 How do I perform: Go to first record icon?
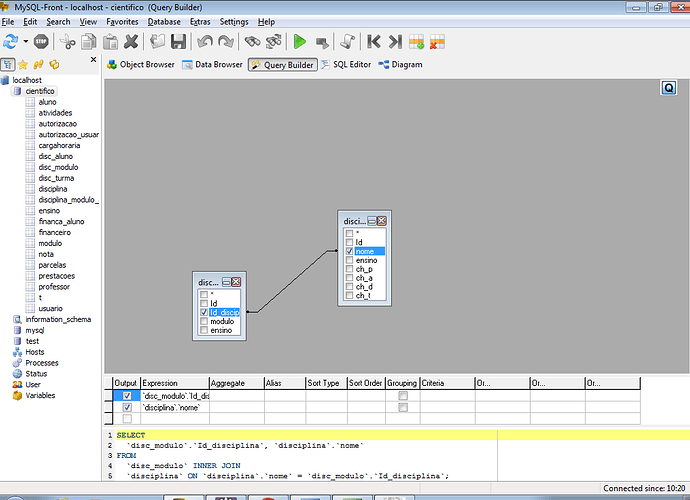pyautogui.click(x=374, y=42)
